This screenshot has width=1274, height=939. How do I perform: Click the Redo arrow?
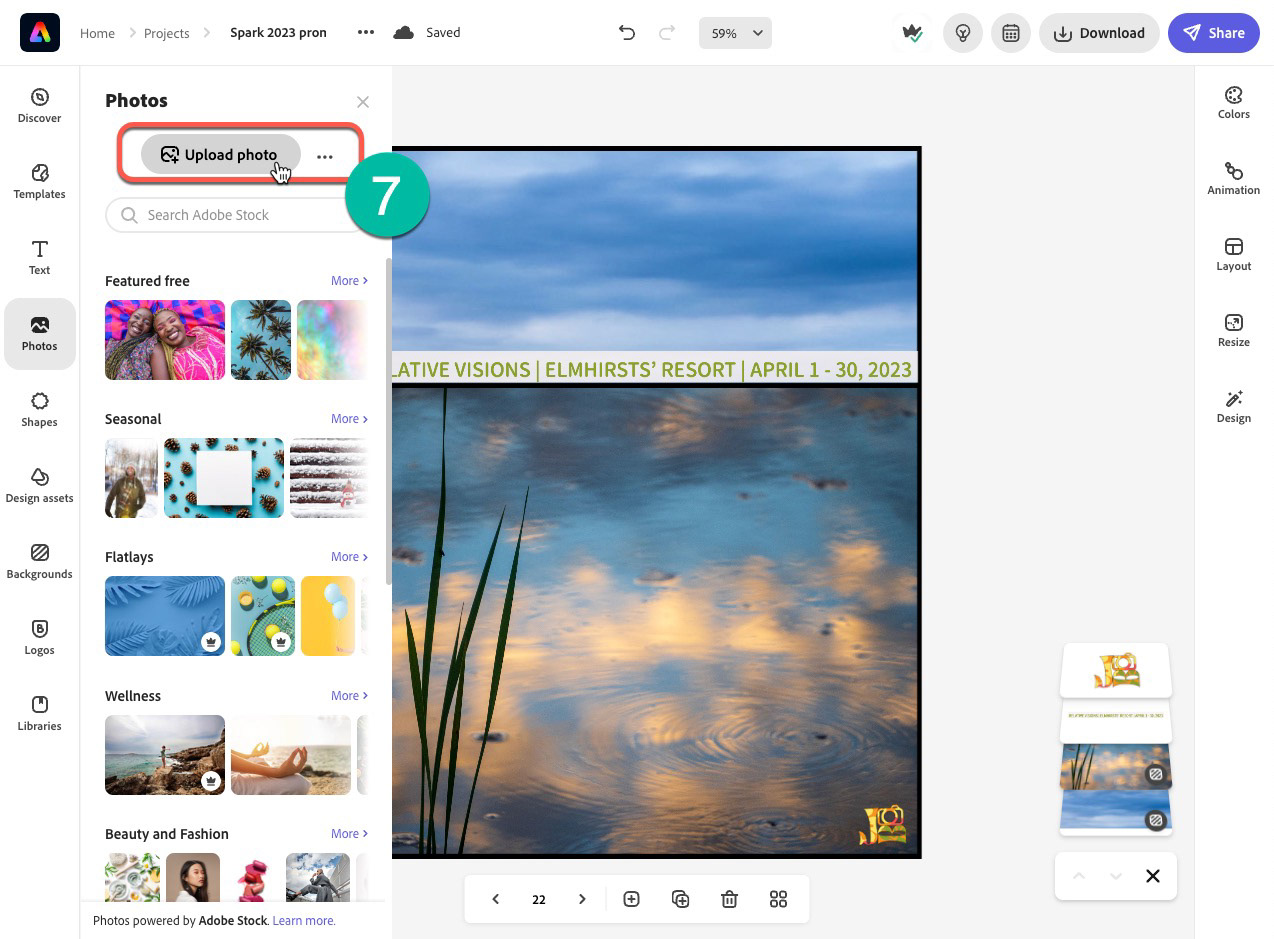[667, 33]
